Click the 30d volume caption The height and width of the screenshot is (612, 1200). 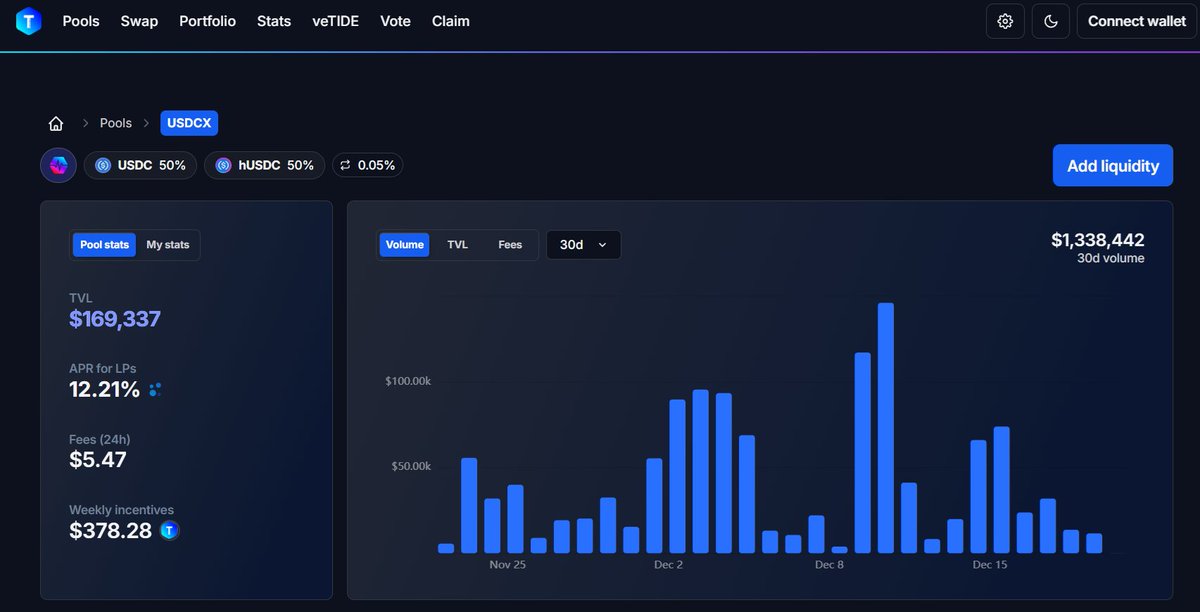(1111, 258)
